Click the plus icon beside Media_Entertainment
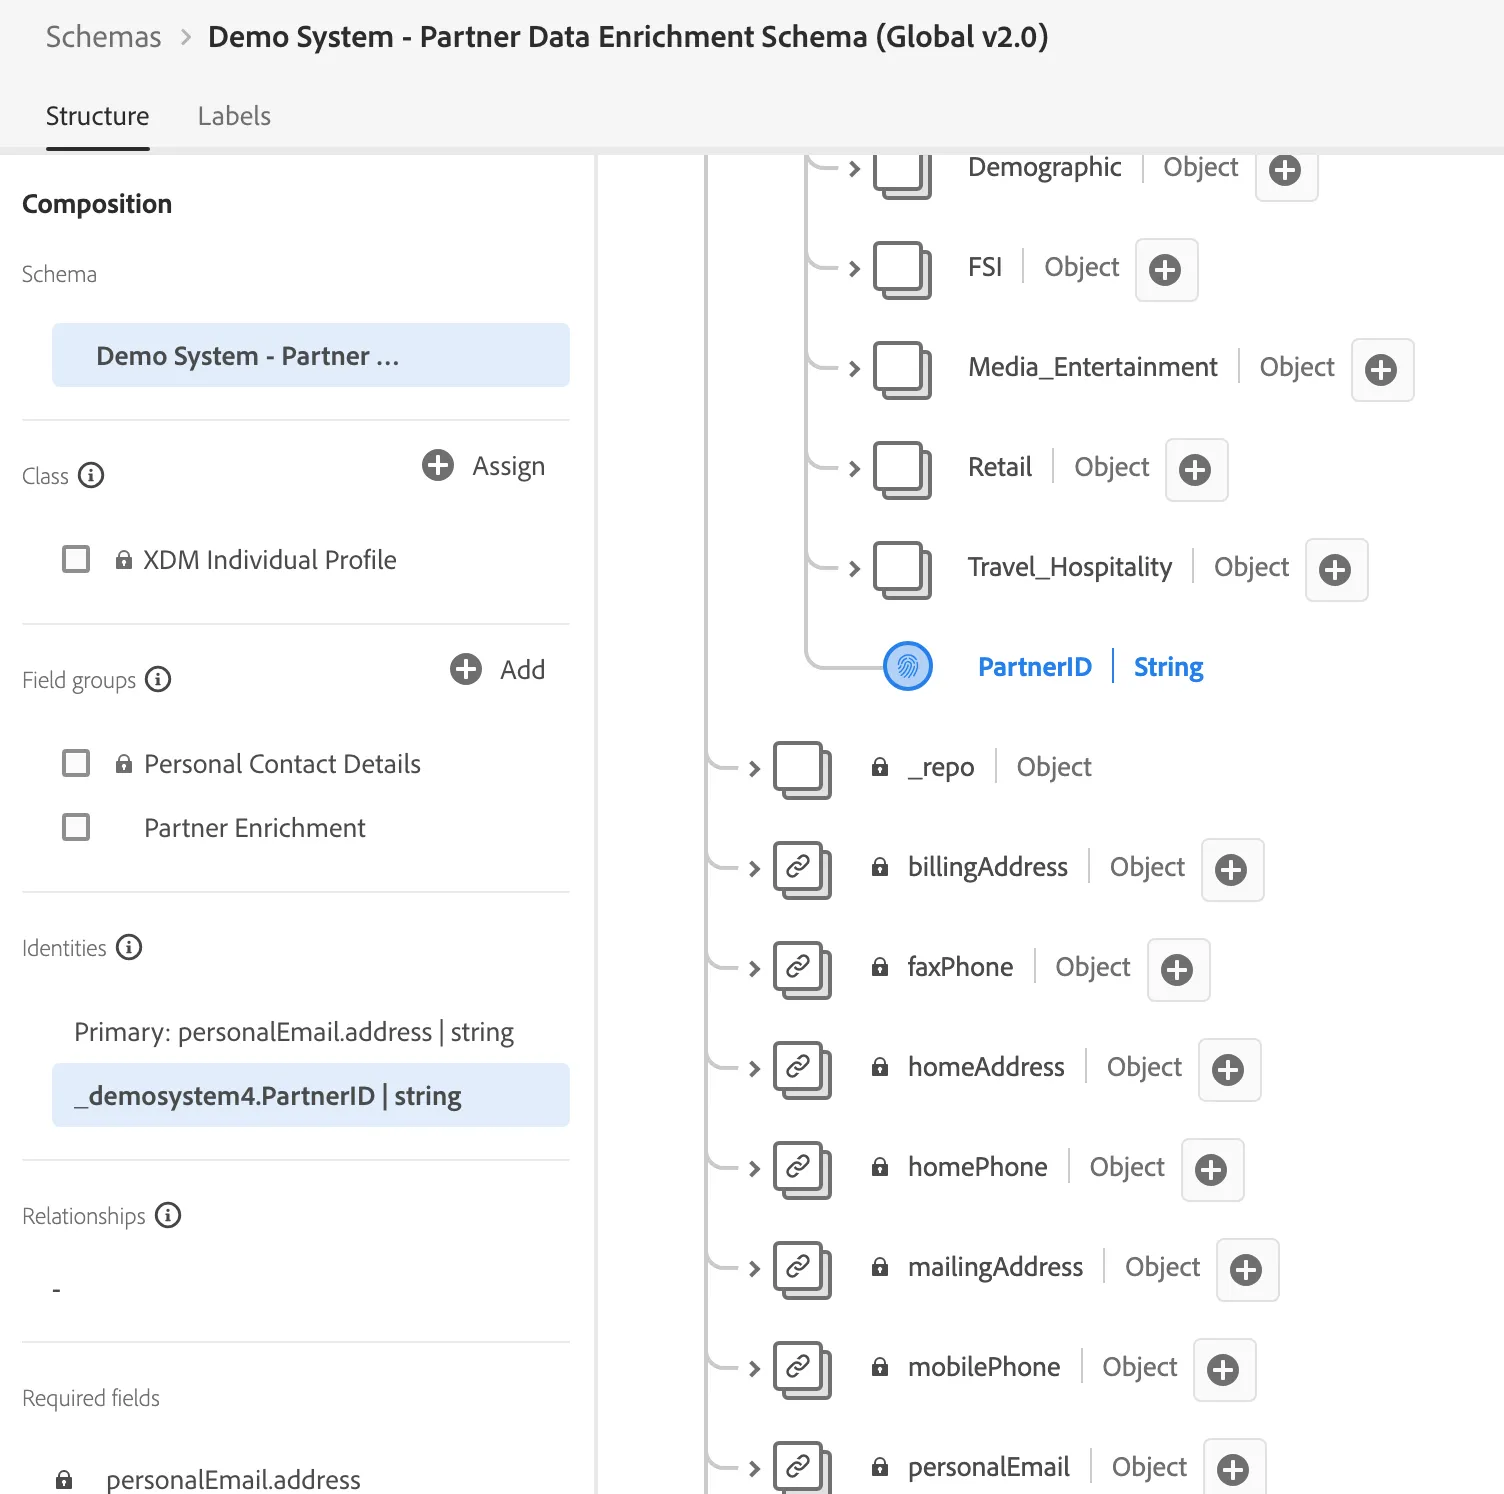 1382,370
